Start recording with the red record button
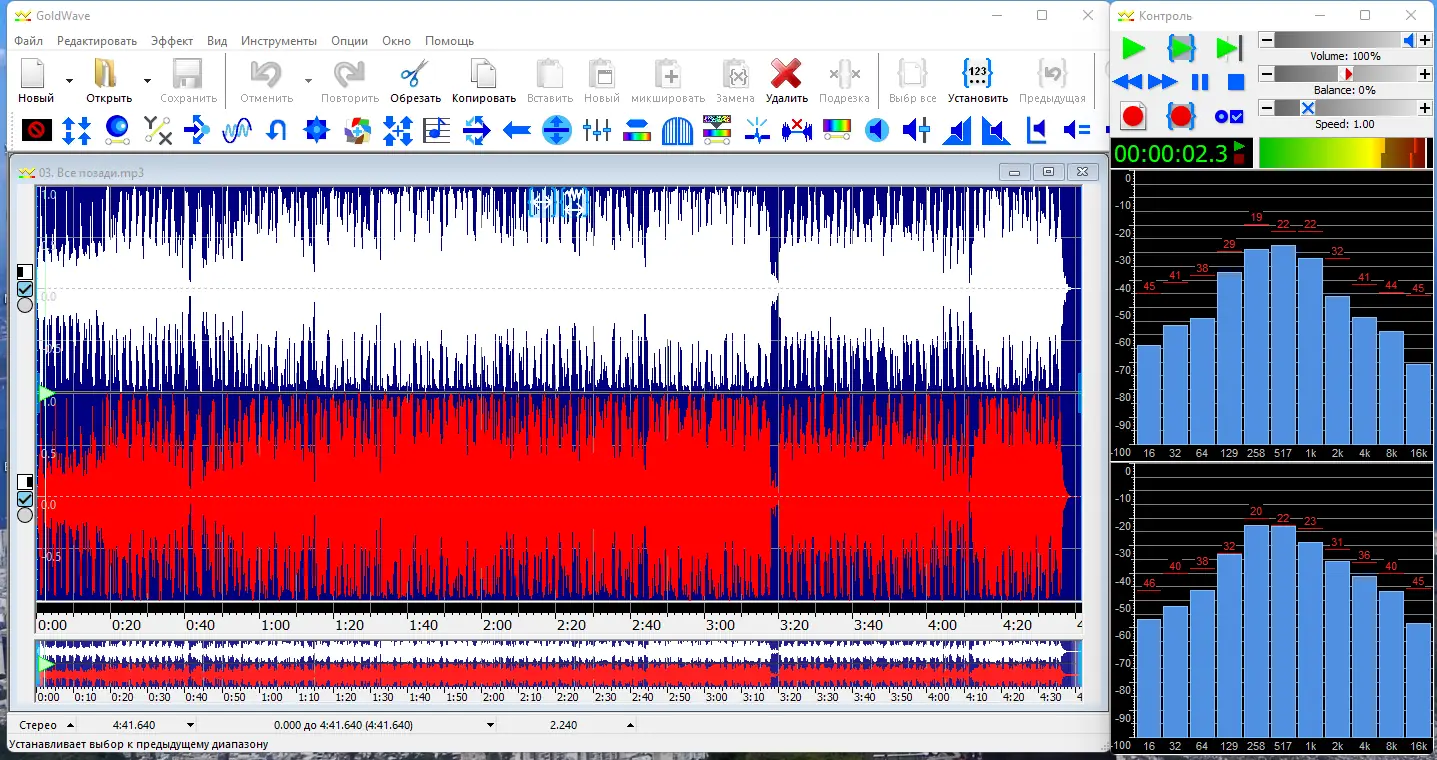 [x=1132, y=116]
